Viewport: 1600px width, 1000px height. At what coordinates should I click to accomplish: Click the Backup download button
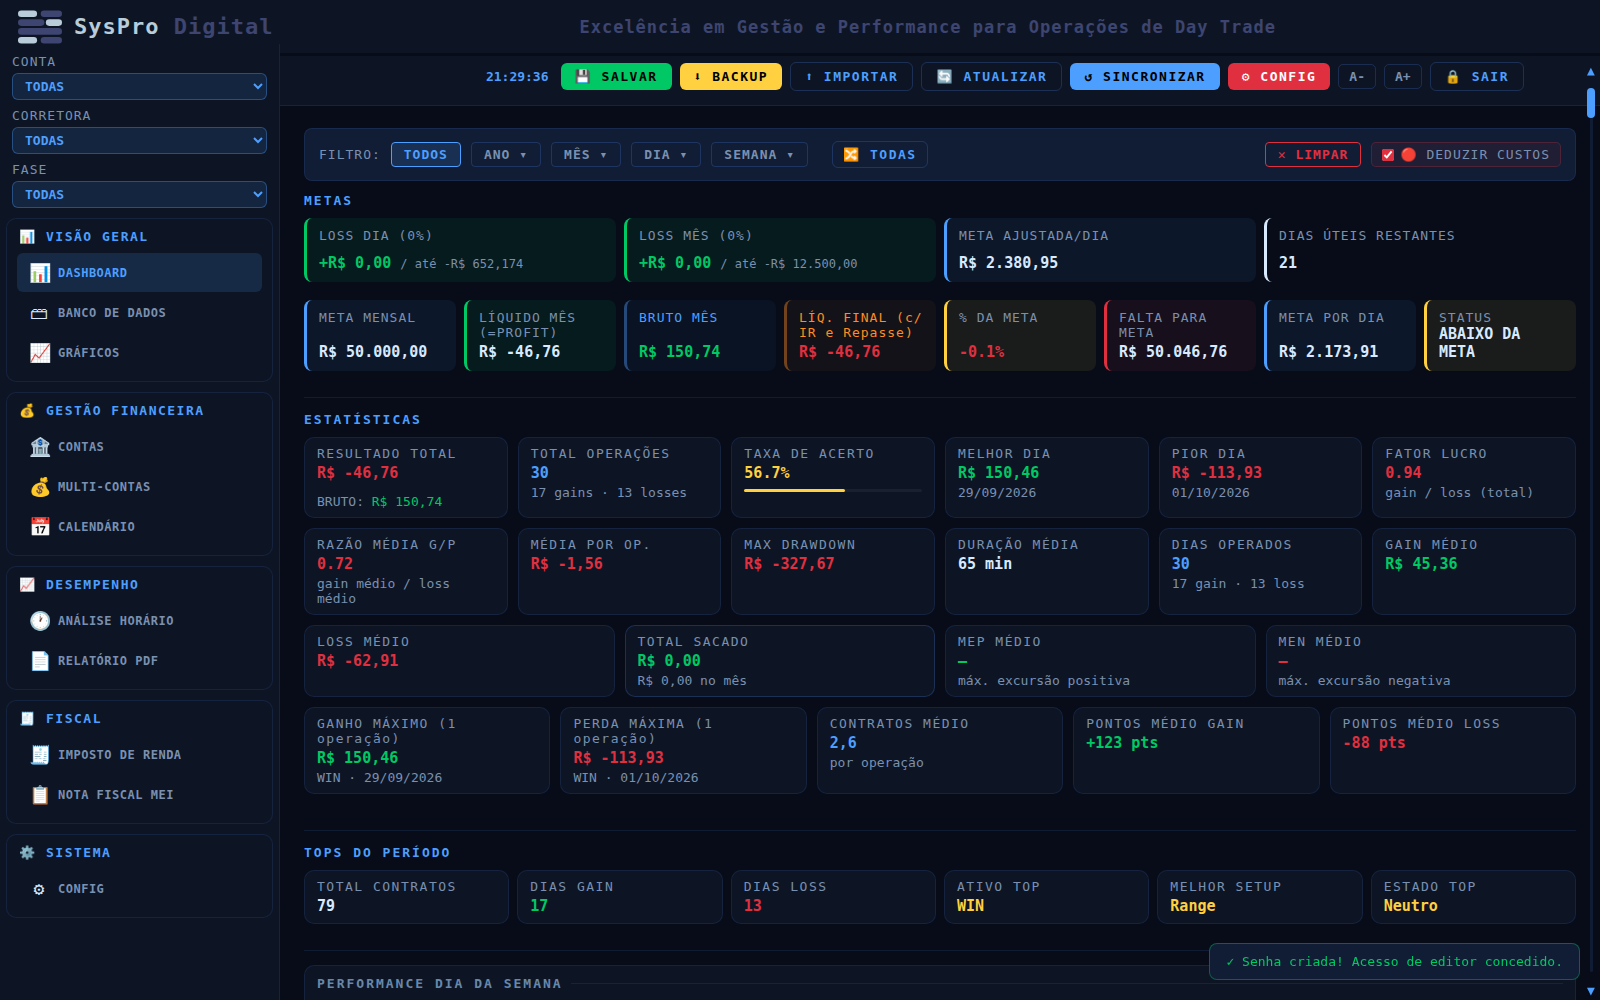tap(731, 77)
